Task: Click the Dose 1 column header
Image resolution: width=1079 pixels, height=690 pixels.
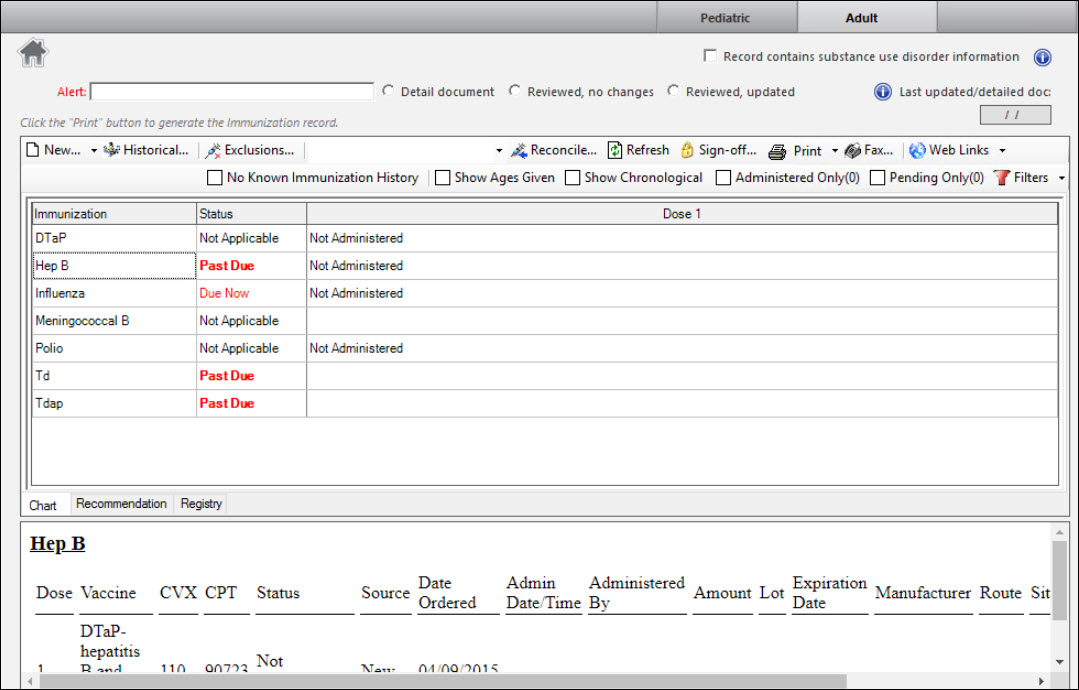Action: pos(682,214)
